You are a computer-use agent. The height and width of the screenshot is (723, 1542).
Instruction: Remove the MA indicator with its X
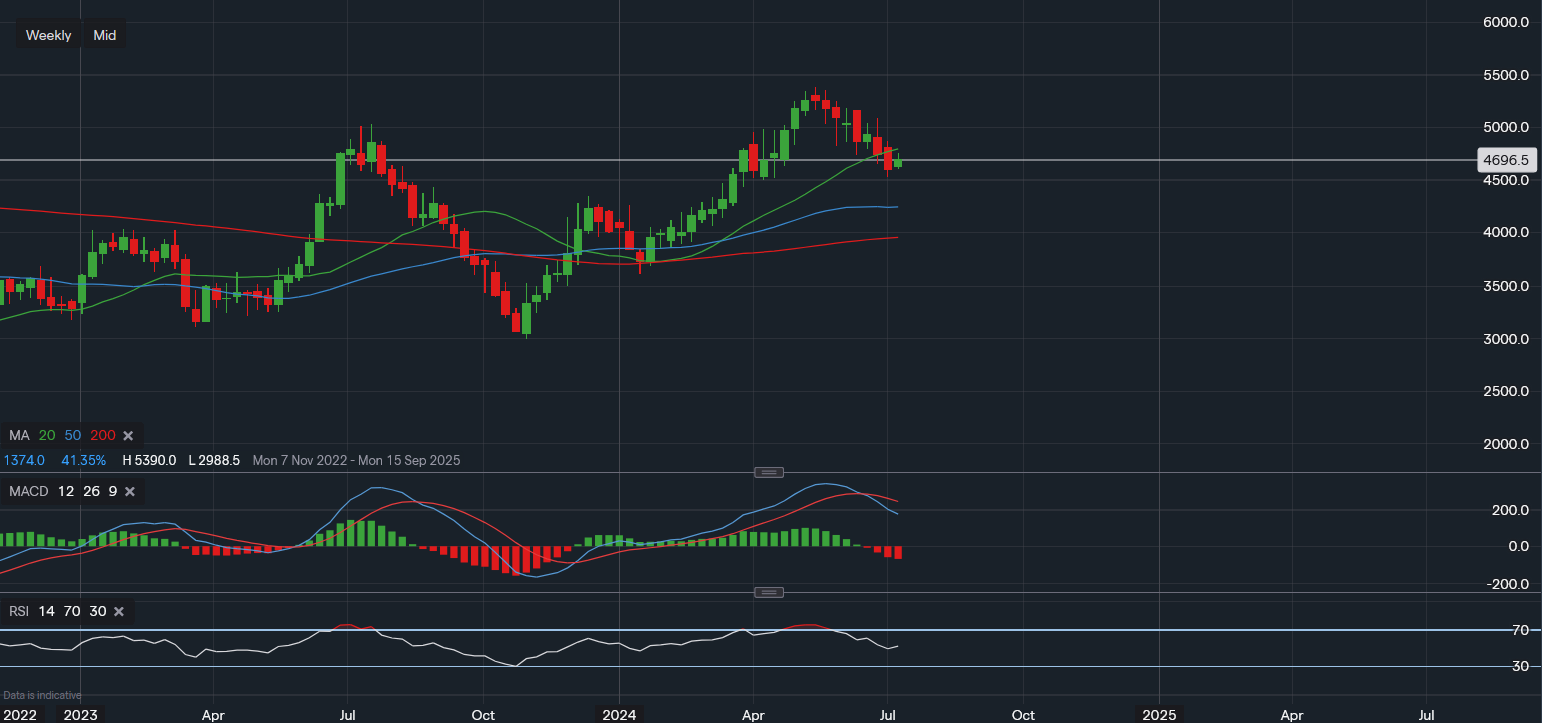coord(128,436)
